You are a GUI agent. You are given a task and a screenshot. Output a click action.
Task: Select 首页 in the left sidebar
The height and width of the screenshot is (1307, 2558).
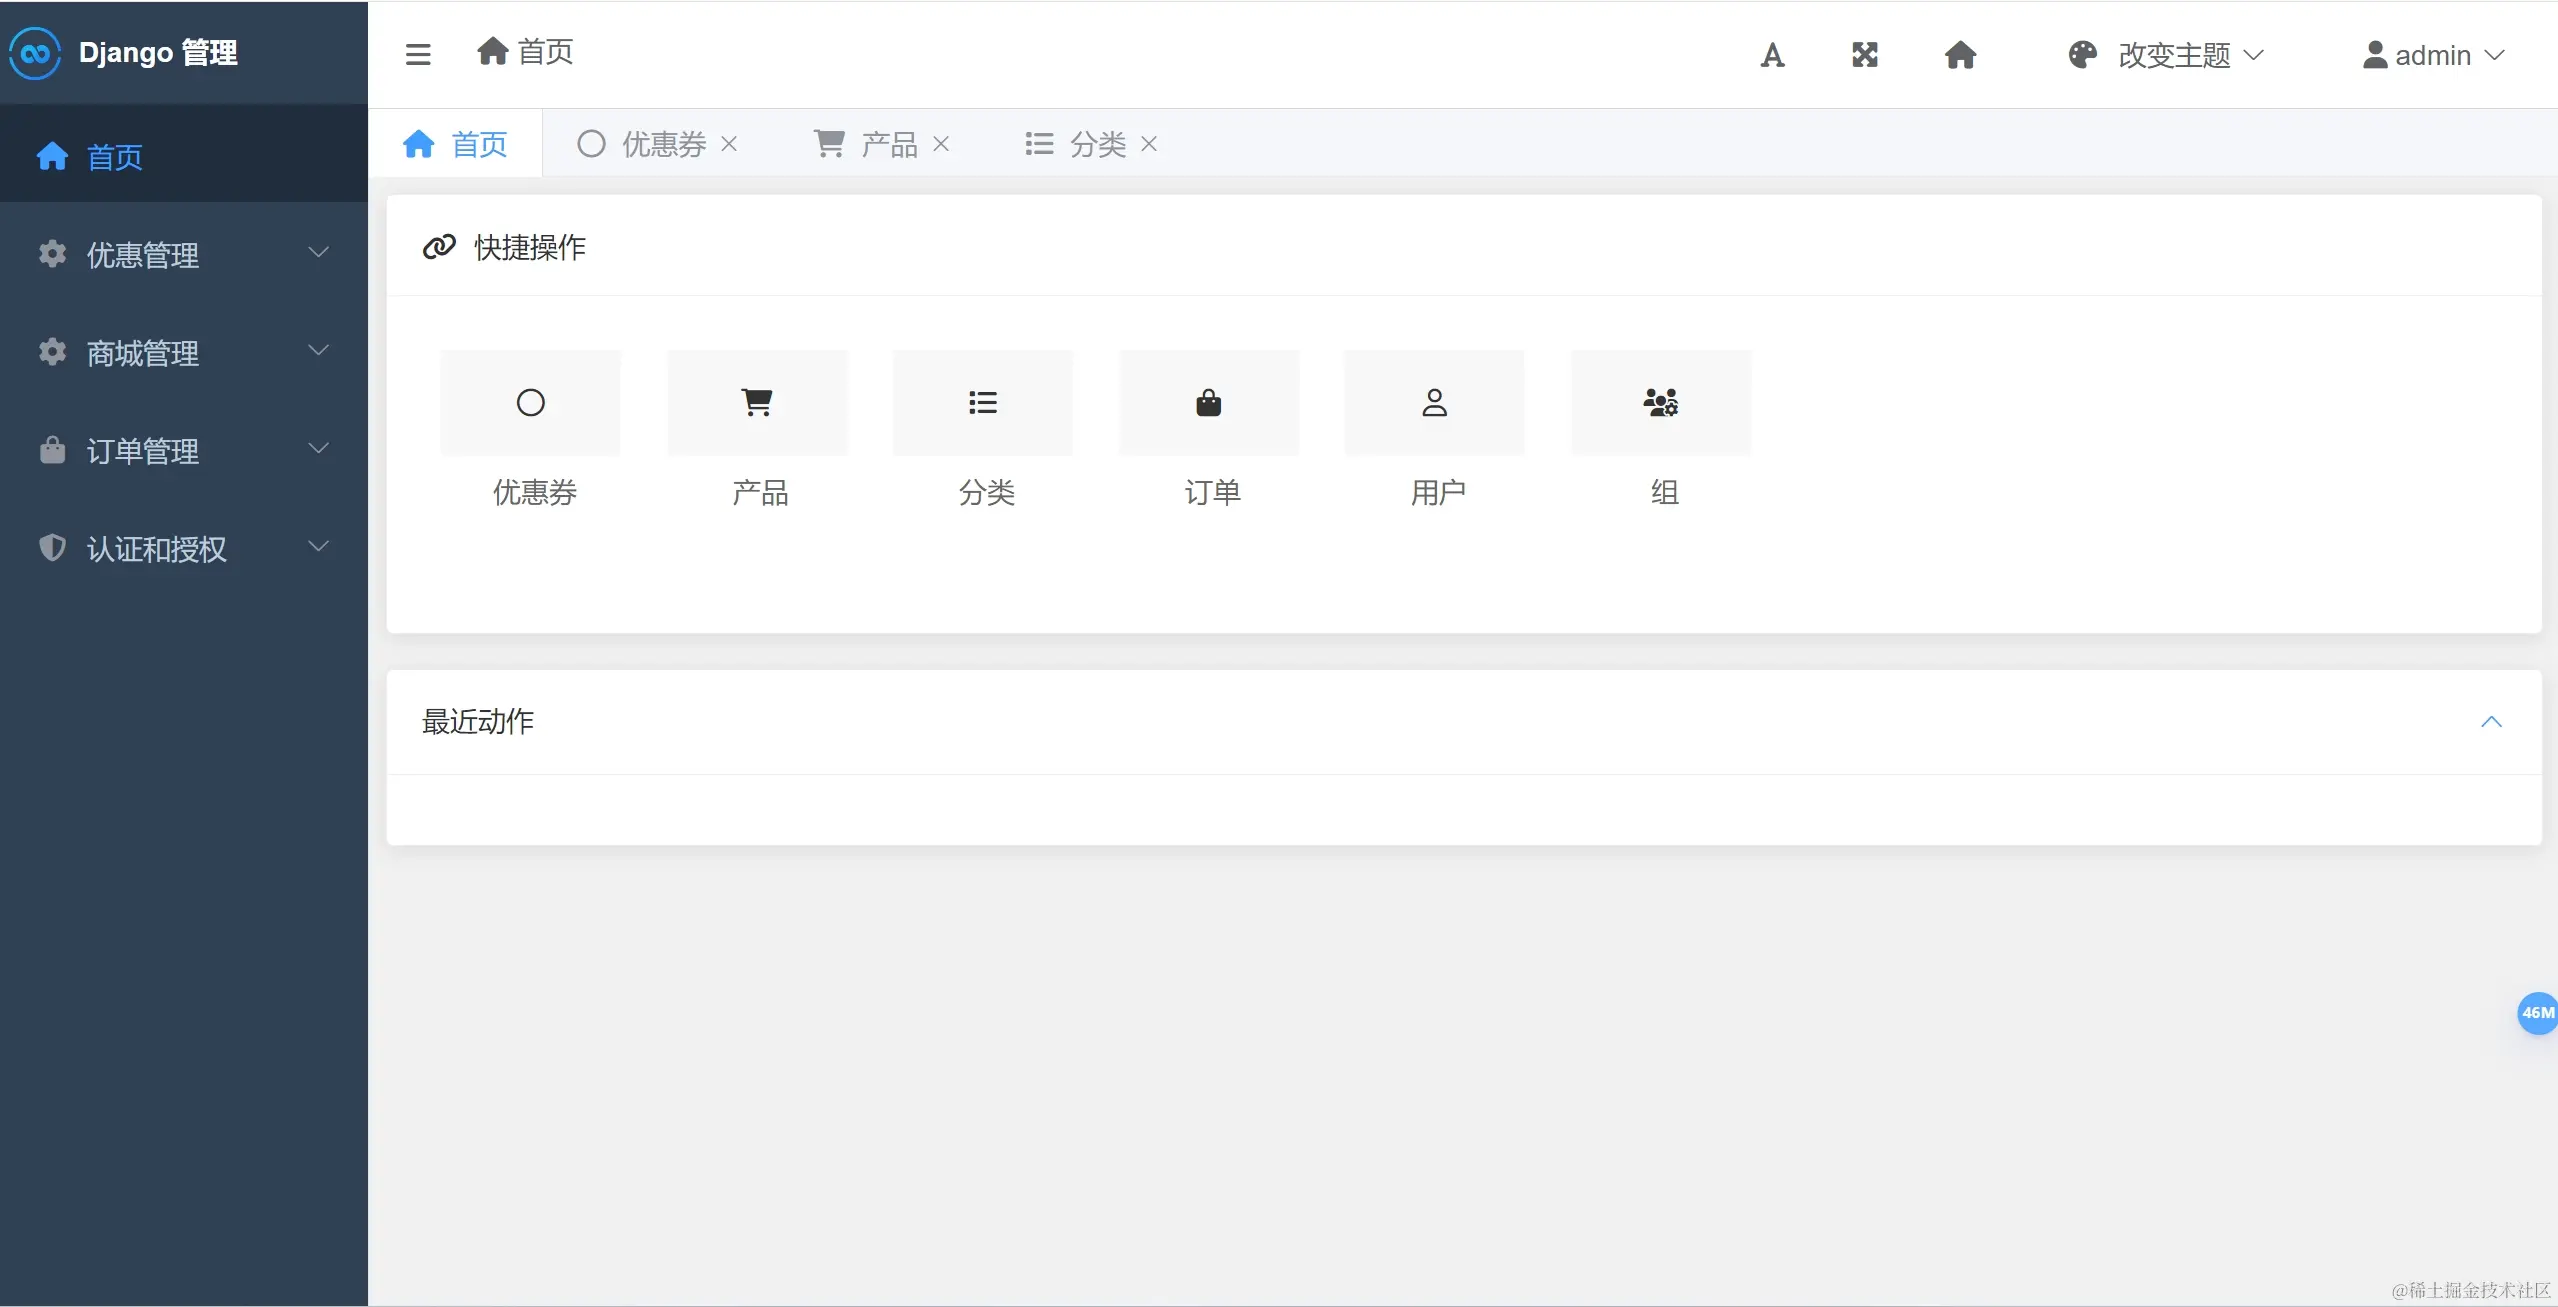[x=114, y=157]
